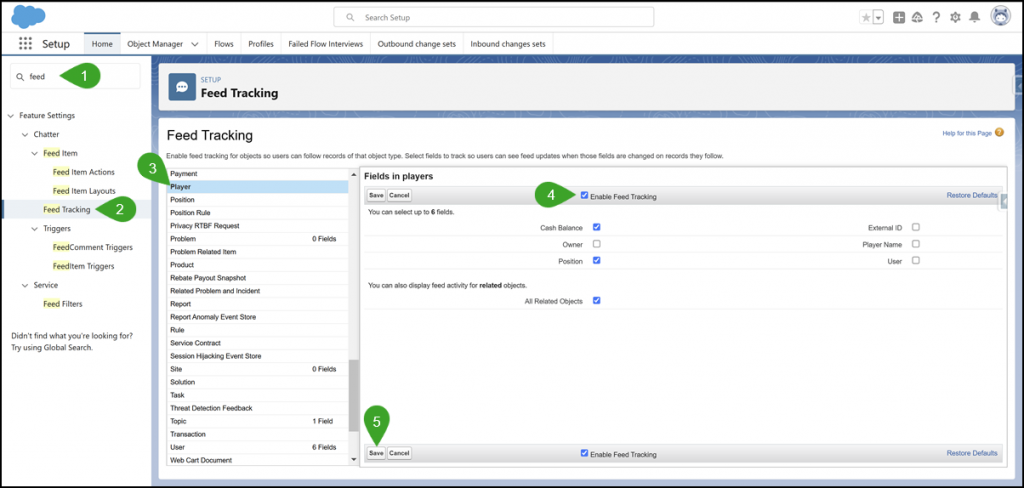This screenshot has height=488, width=1024.
Task: Open the notifications bell icon
Action: (974, 18)
